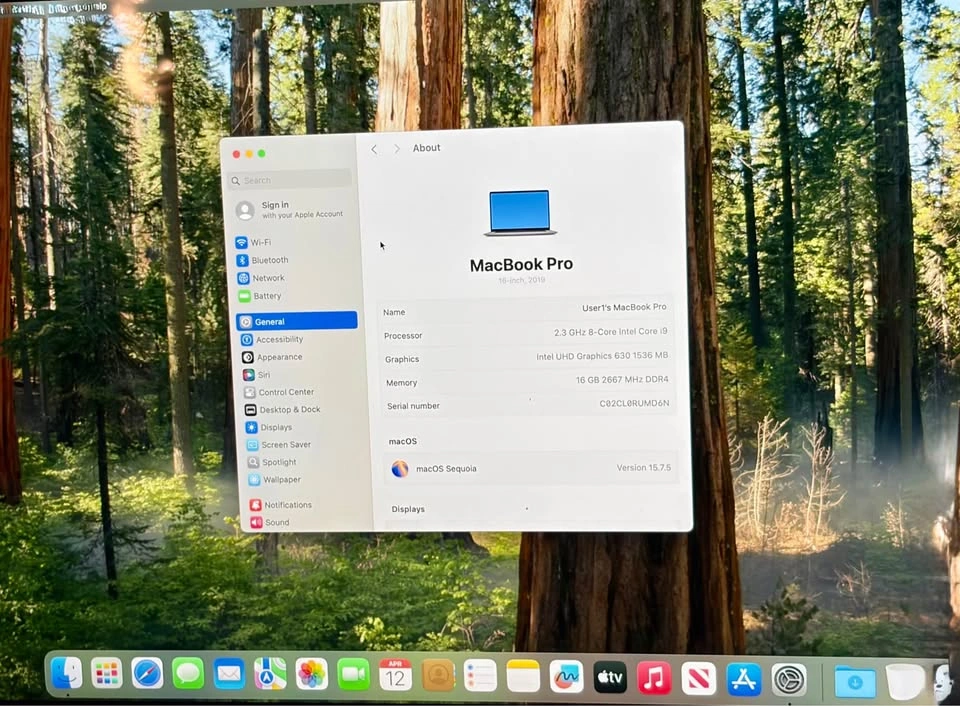This screenshot has height=706, width=960.
Task: Open Bluetooth settings in sidebar
Action: coord(263,260)
